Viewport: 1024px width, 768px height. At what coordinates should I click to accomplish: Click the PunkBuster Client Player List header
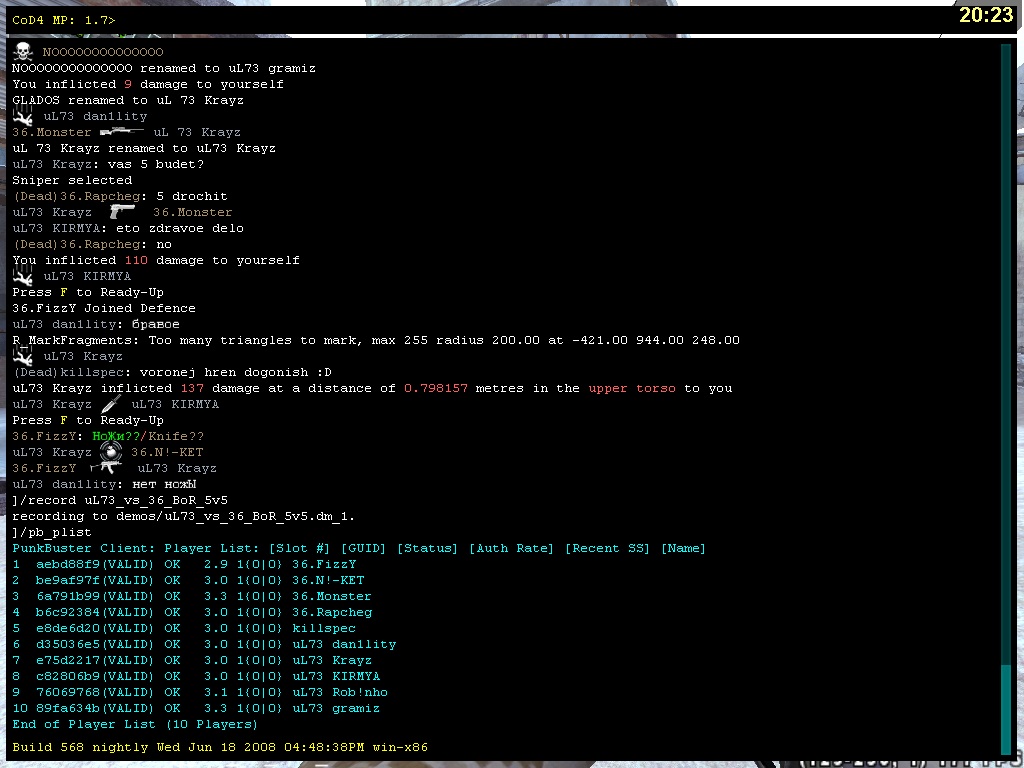tap(359, 549)
